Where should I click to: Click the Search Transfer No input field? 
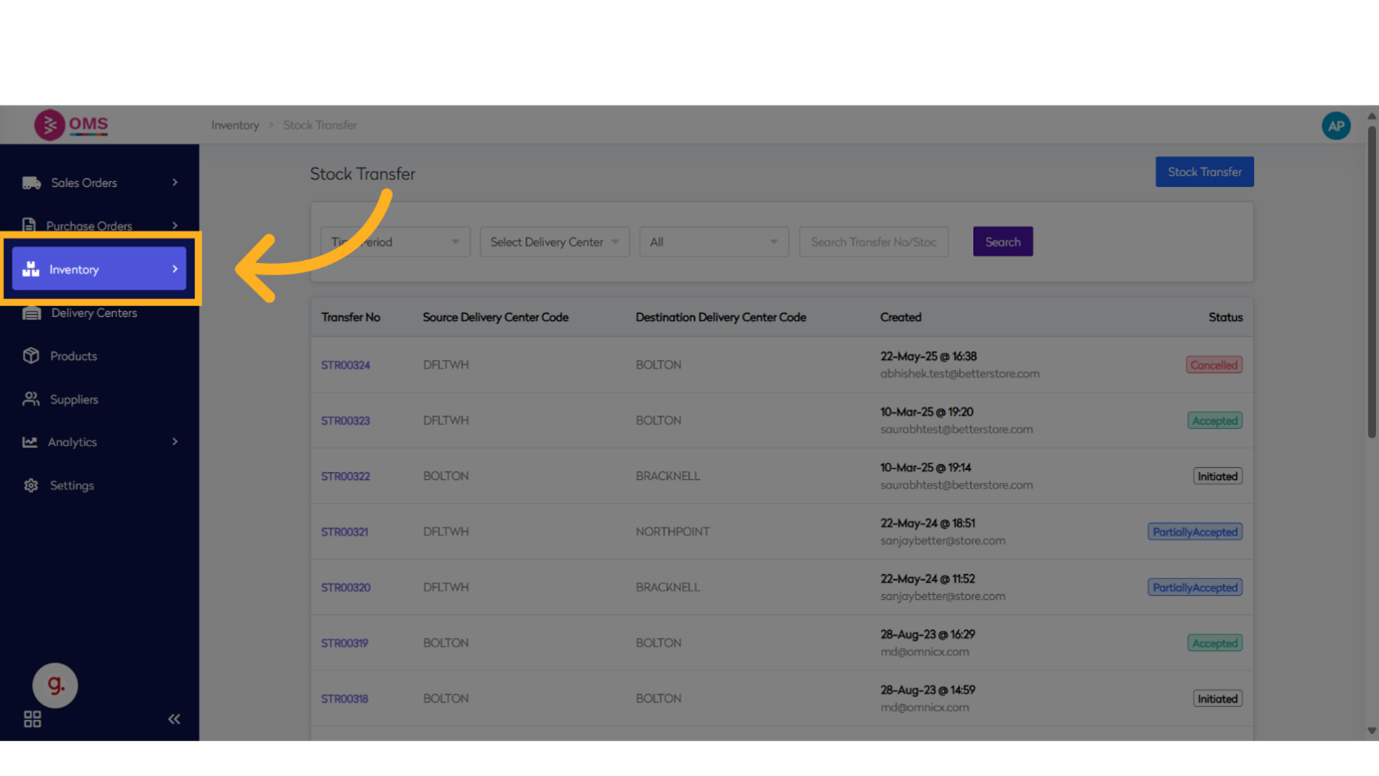coord(873,242)
